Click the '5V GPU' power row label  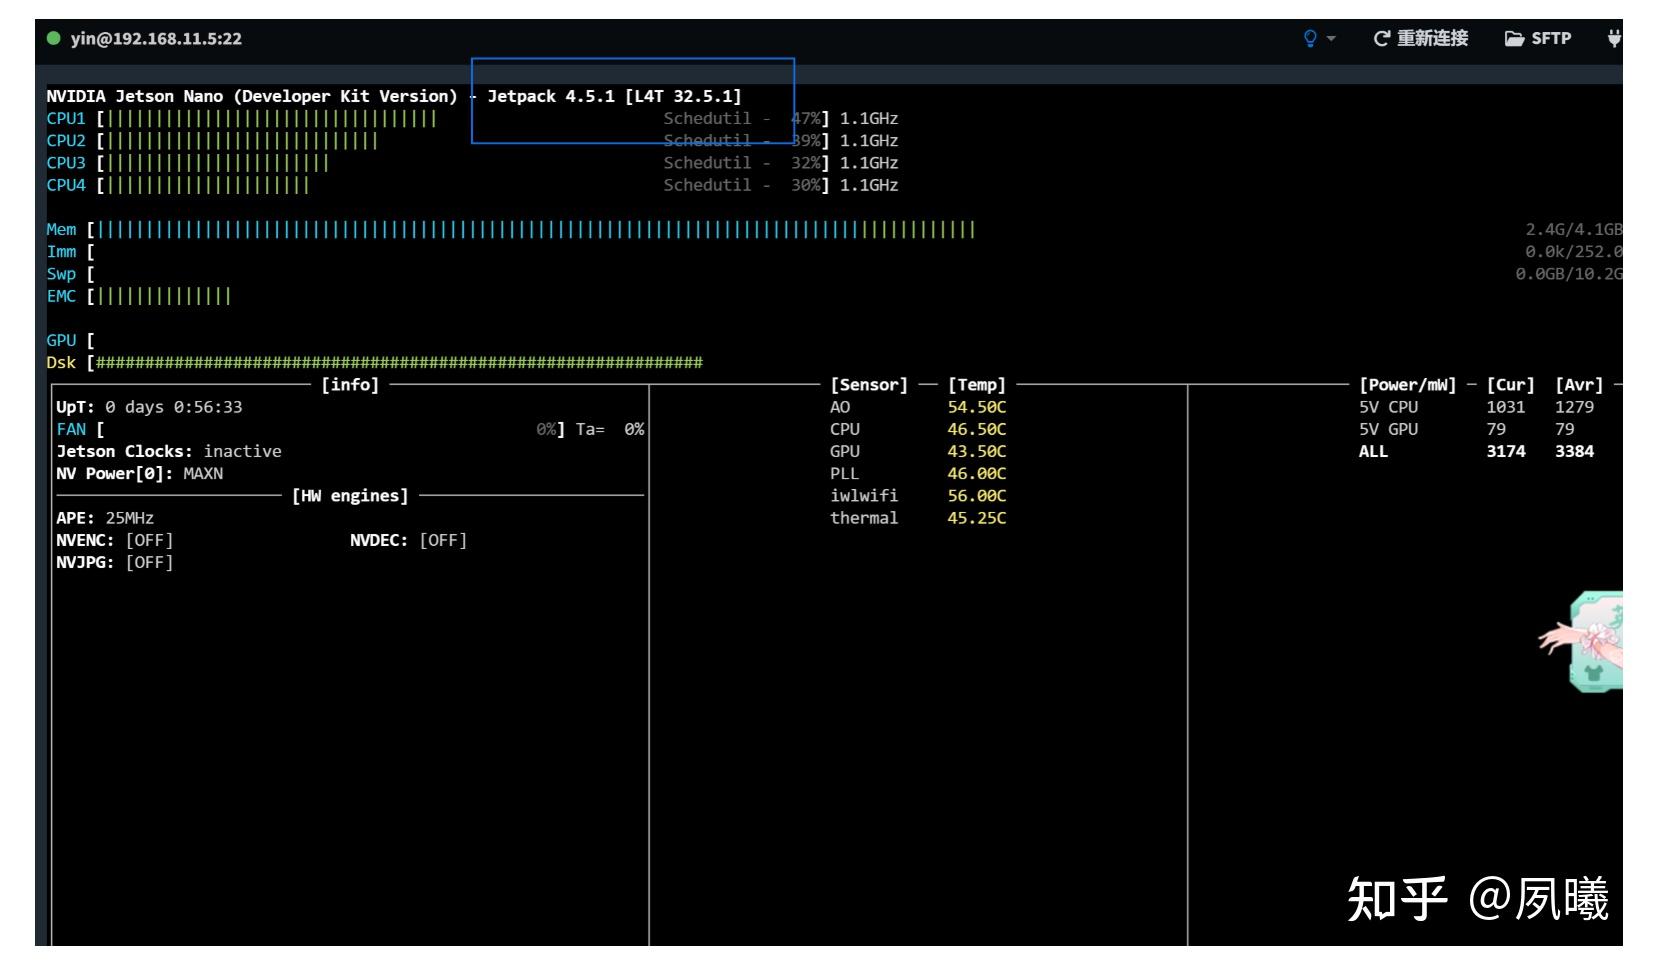[x=1388, y=429]
